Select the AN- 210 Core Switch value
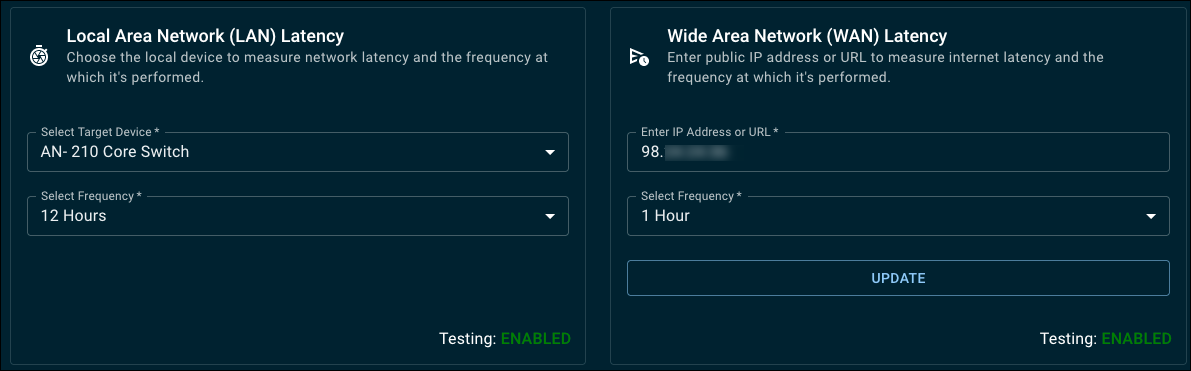The width and height of the screenshot is (1191, 371). coord(115,152)
